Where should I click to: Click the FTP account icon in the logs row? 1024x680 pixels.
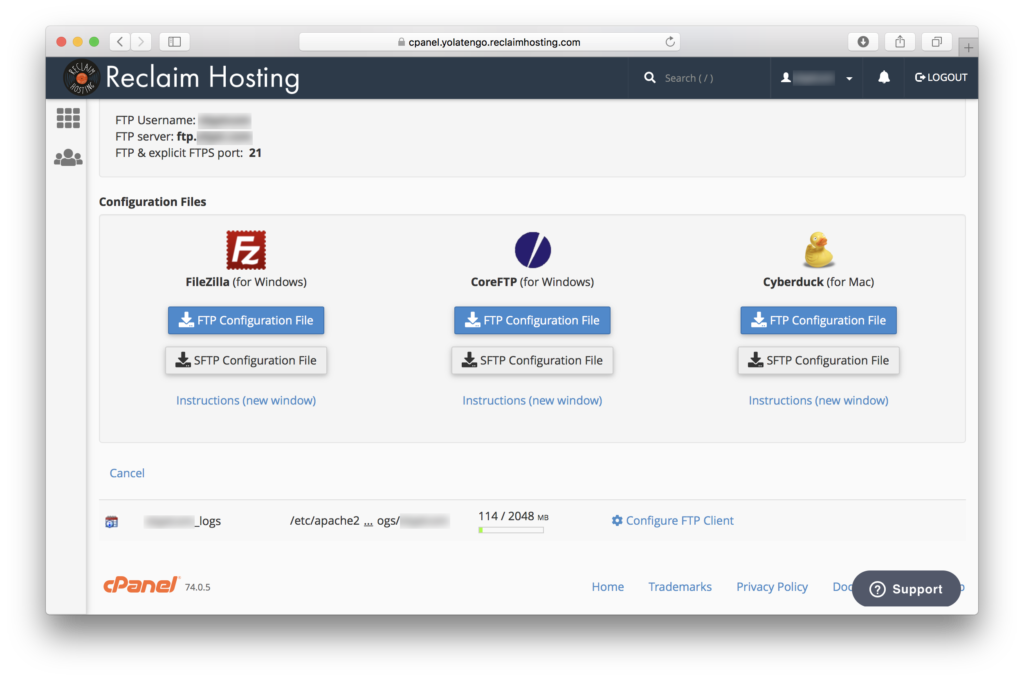point(111,520)
